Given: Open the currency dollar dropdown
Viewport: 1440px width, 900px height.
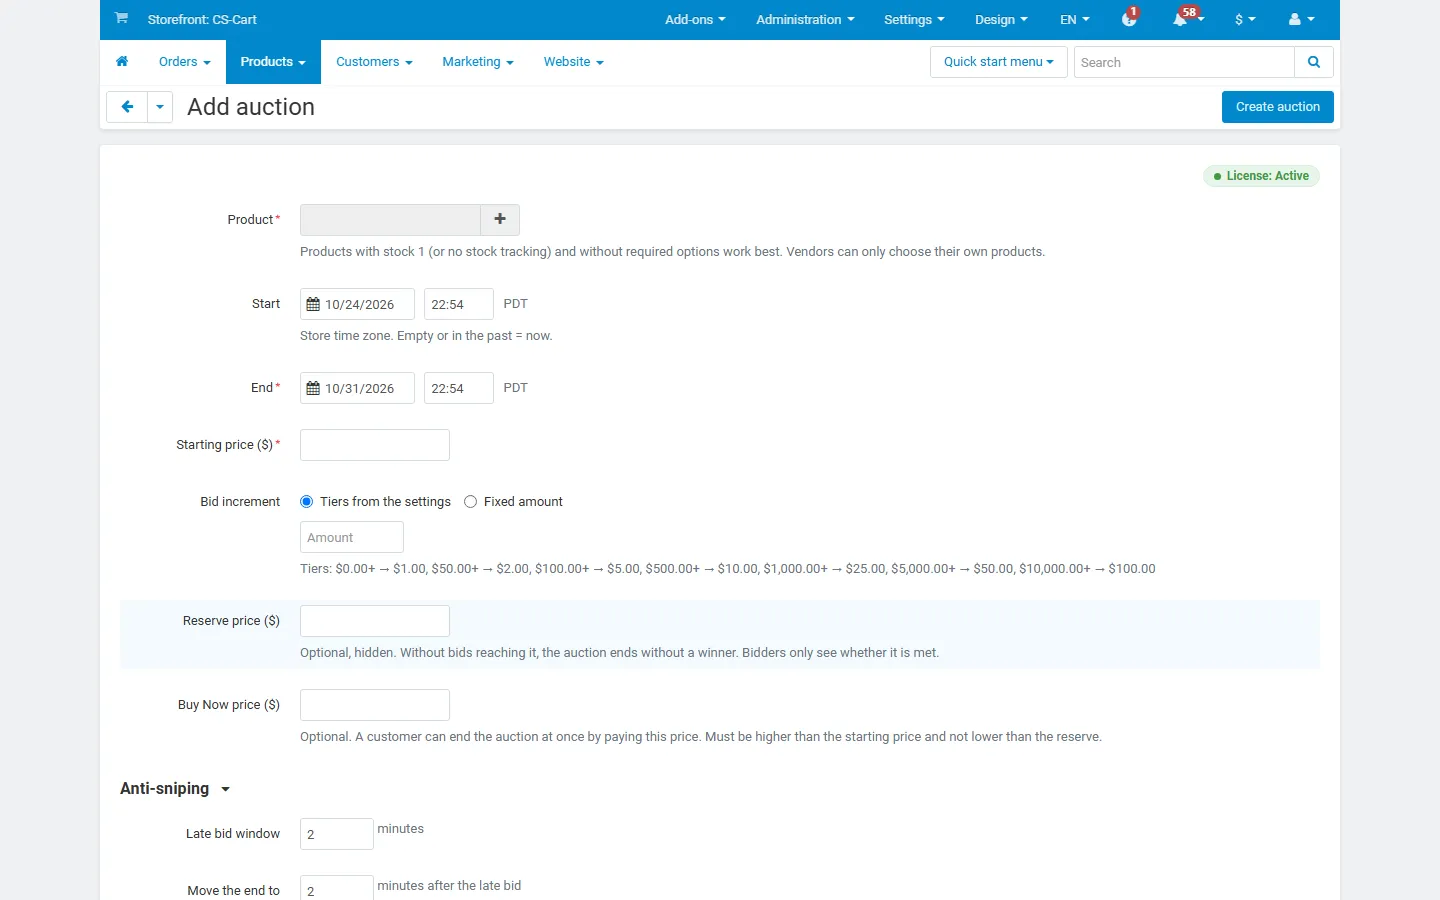Looking at the screenshot, I should click(x=1245, y=20).
